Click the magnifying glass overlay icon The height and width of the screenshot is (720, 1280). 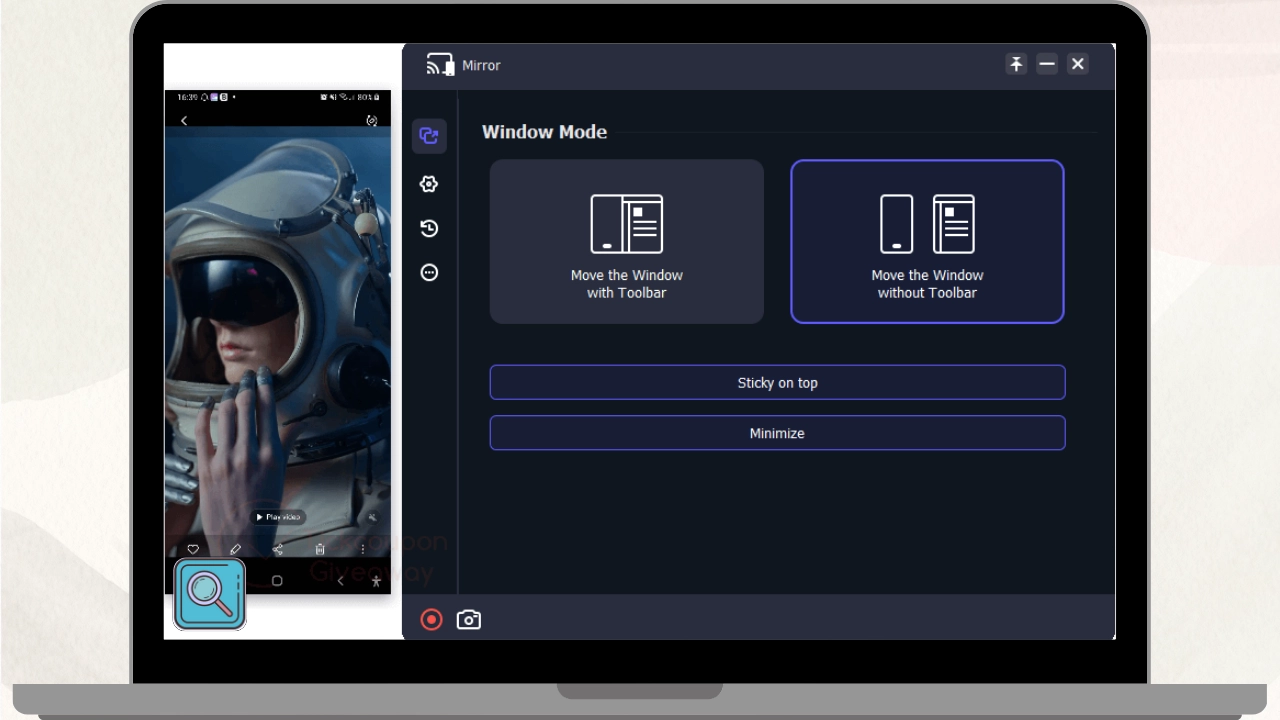click(210, 594)
